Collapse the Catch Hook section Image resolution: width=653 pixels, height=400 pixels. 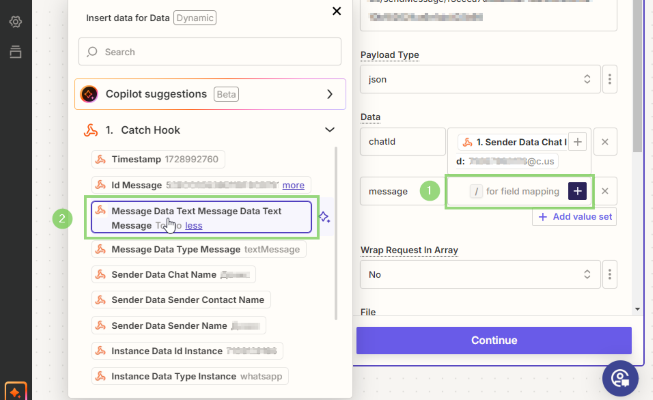pyautogui.click(x=329, y=130)
